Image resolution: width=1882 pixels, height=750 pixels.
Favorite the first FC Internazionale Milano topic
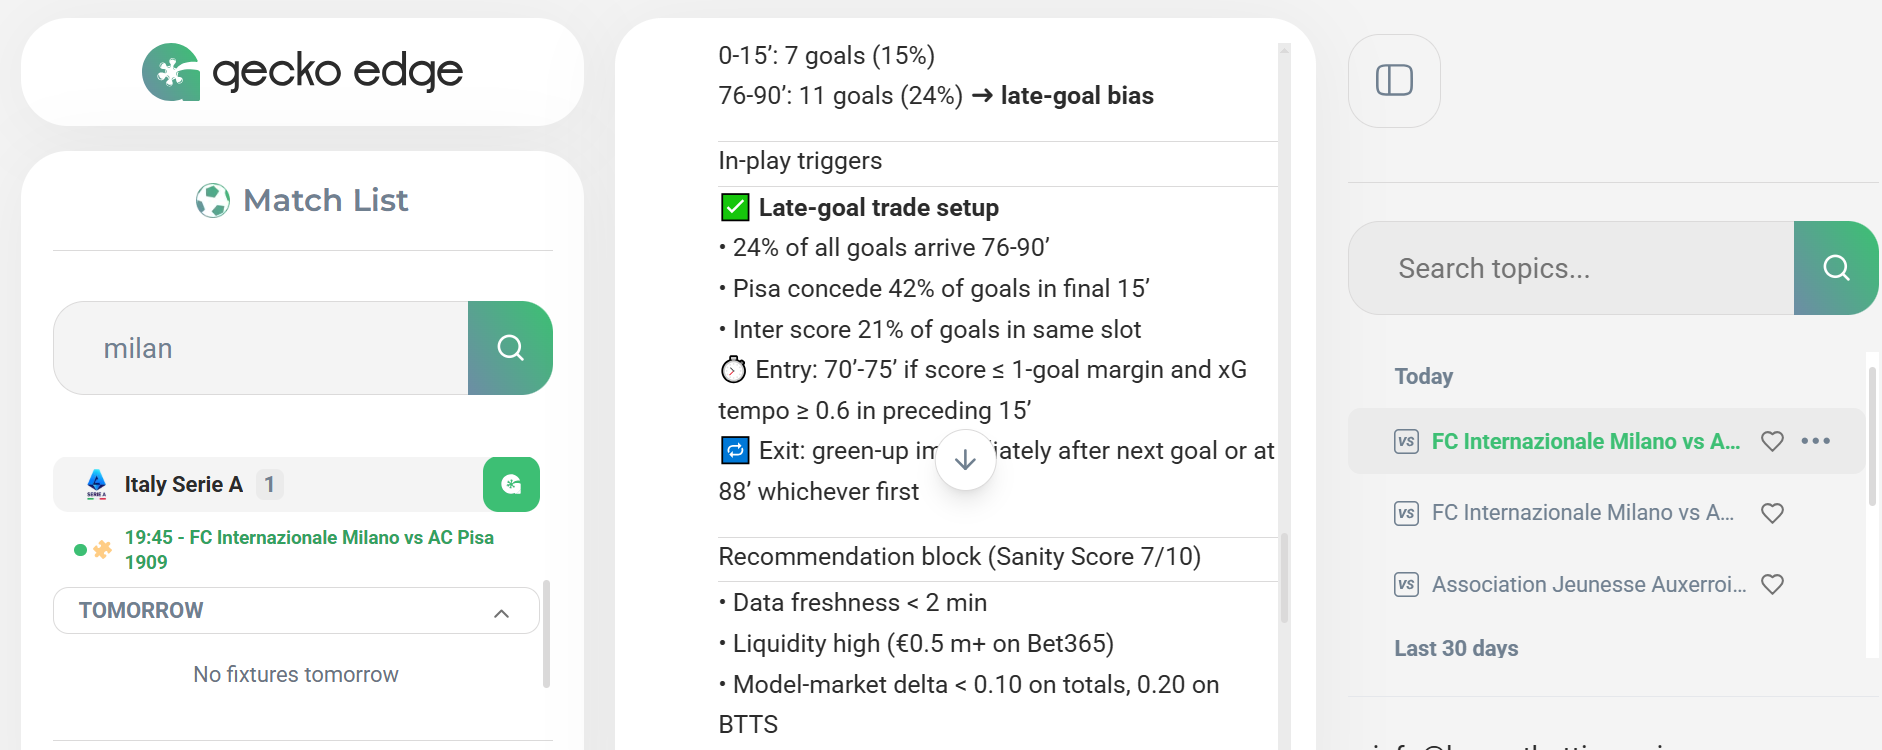click(x=1772, y=441)
